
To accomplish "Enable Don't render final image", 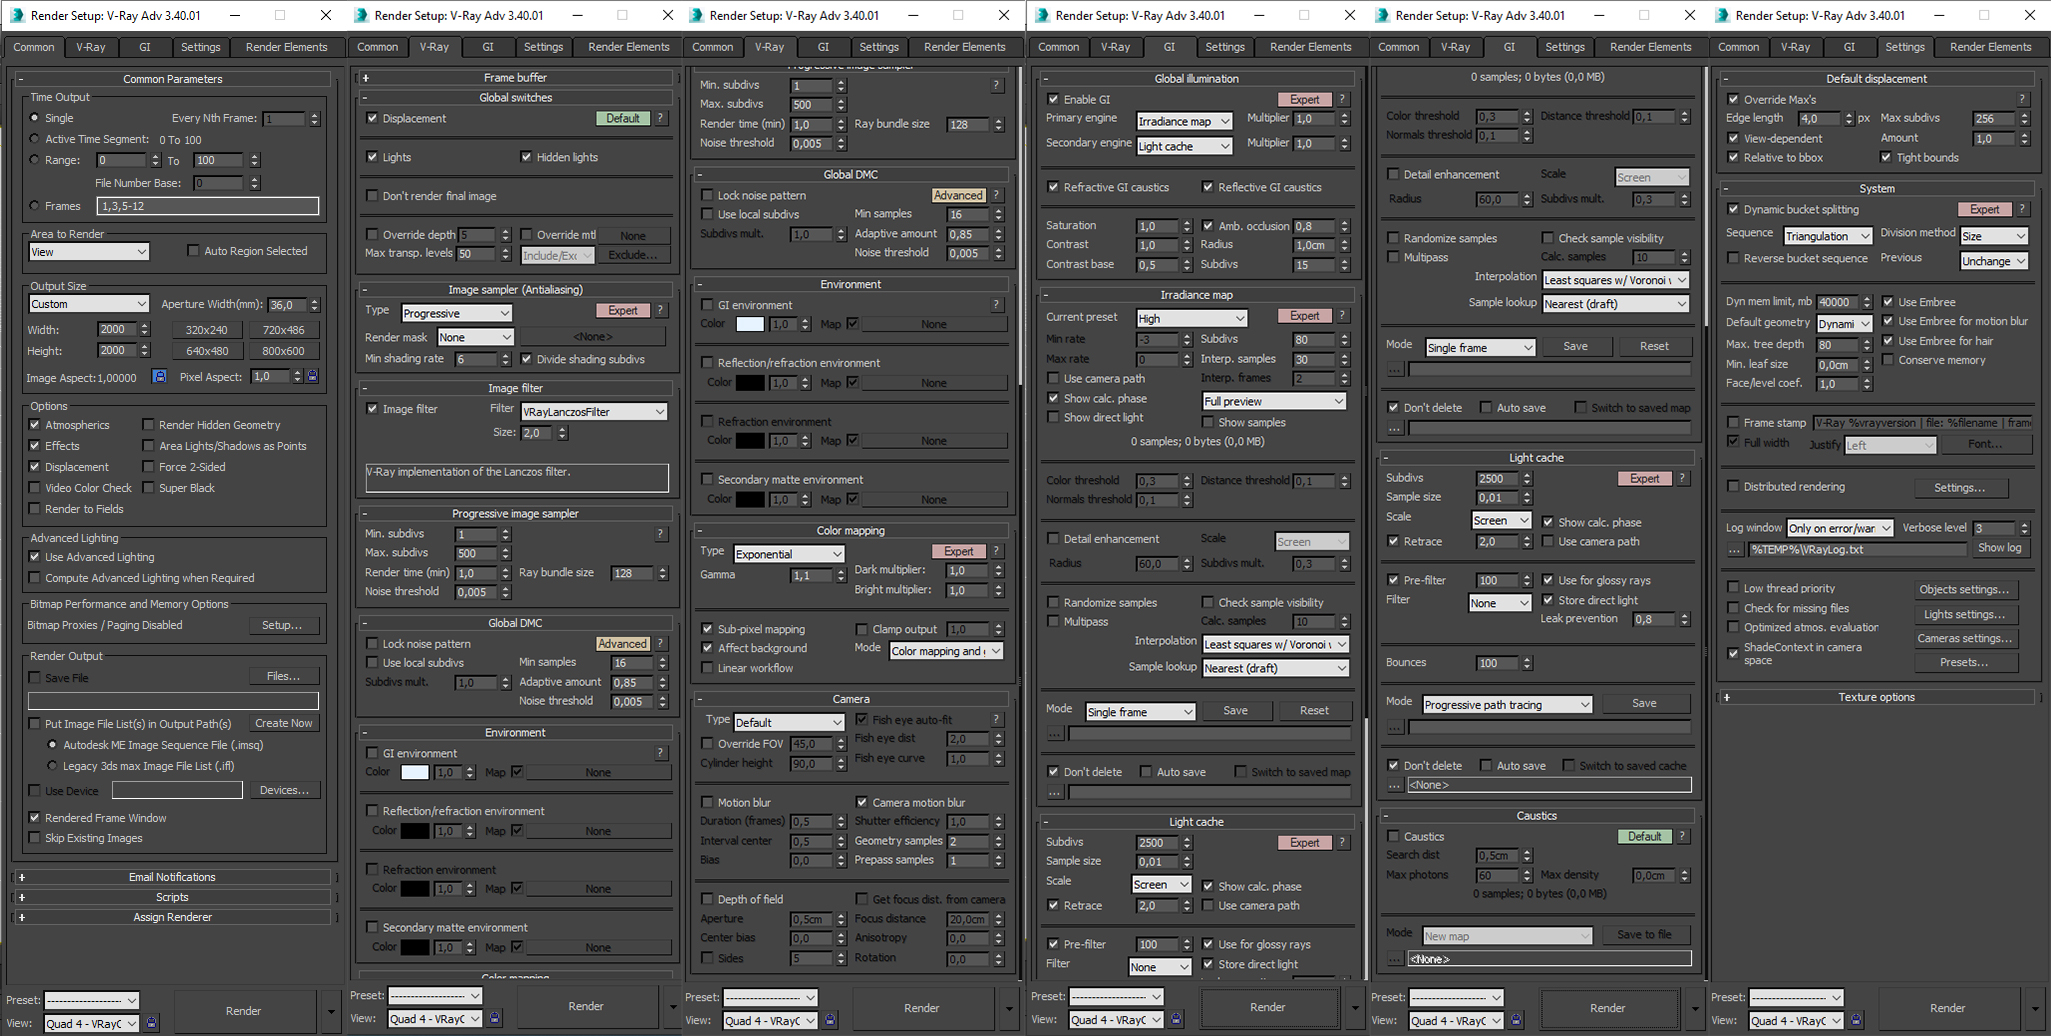I will pyautogui.click(x=372, y=196).
